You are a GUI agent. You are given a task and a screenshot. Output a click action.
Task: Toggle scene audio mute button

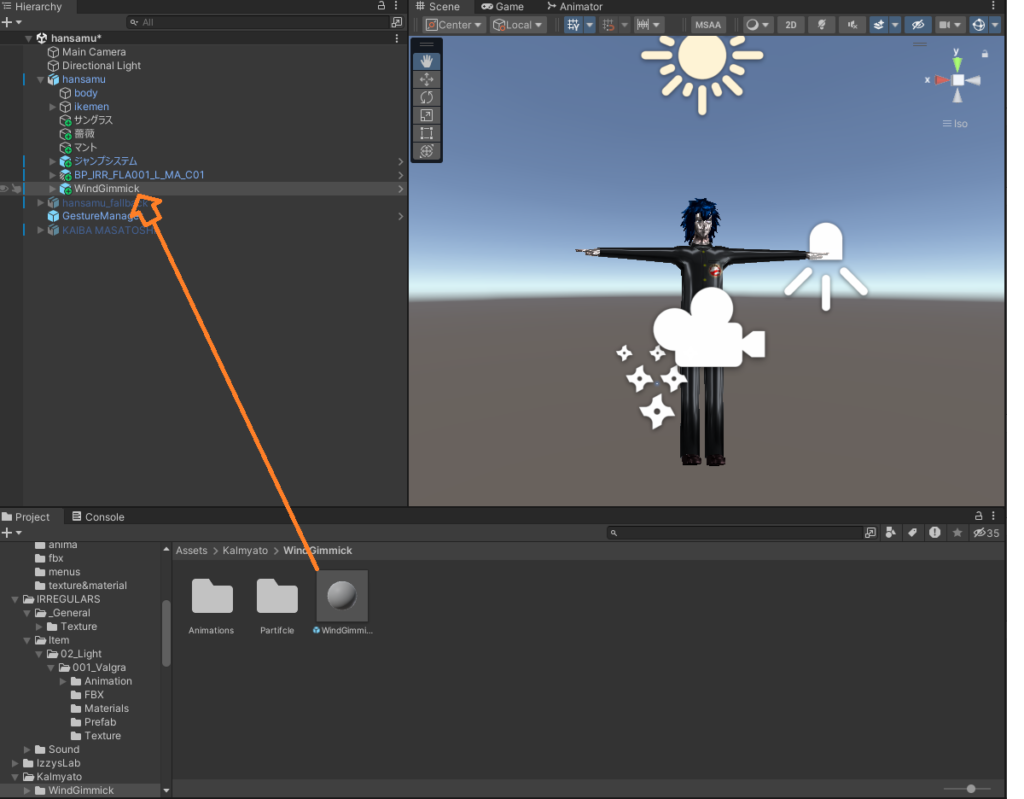tap(852, 25)
